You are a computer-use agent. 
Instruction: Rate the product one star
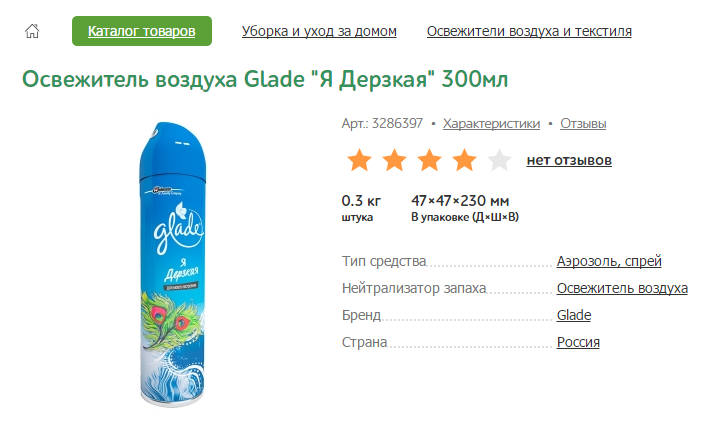click(359, 160)
